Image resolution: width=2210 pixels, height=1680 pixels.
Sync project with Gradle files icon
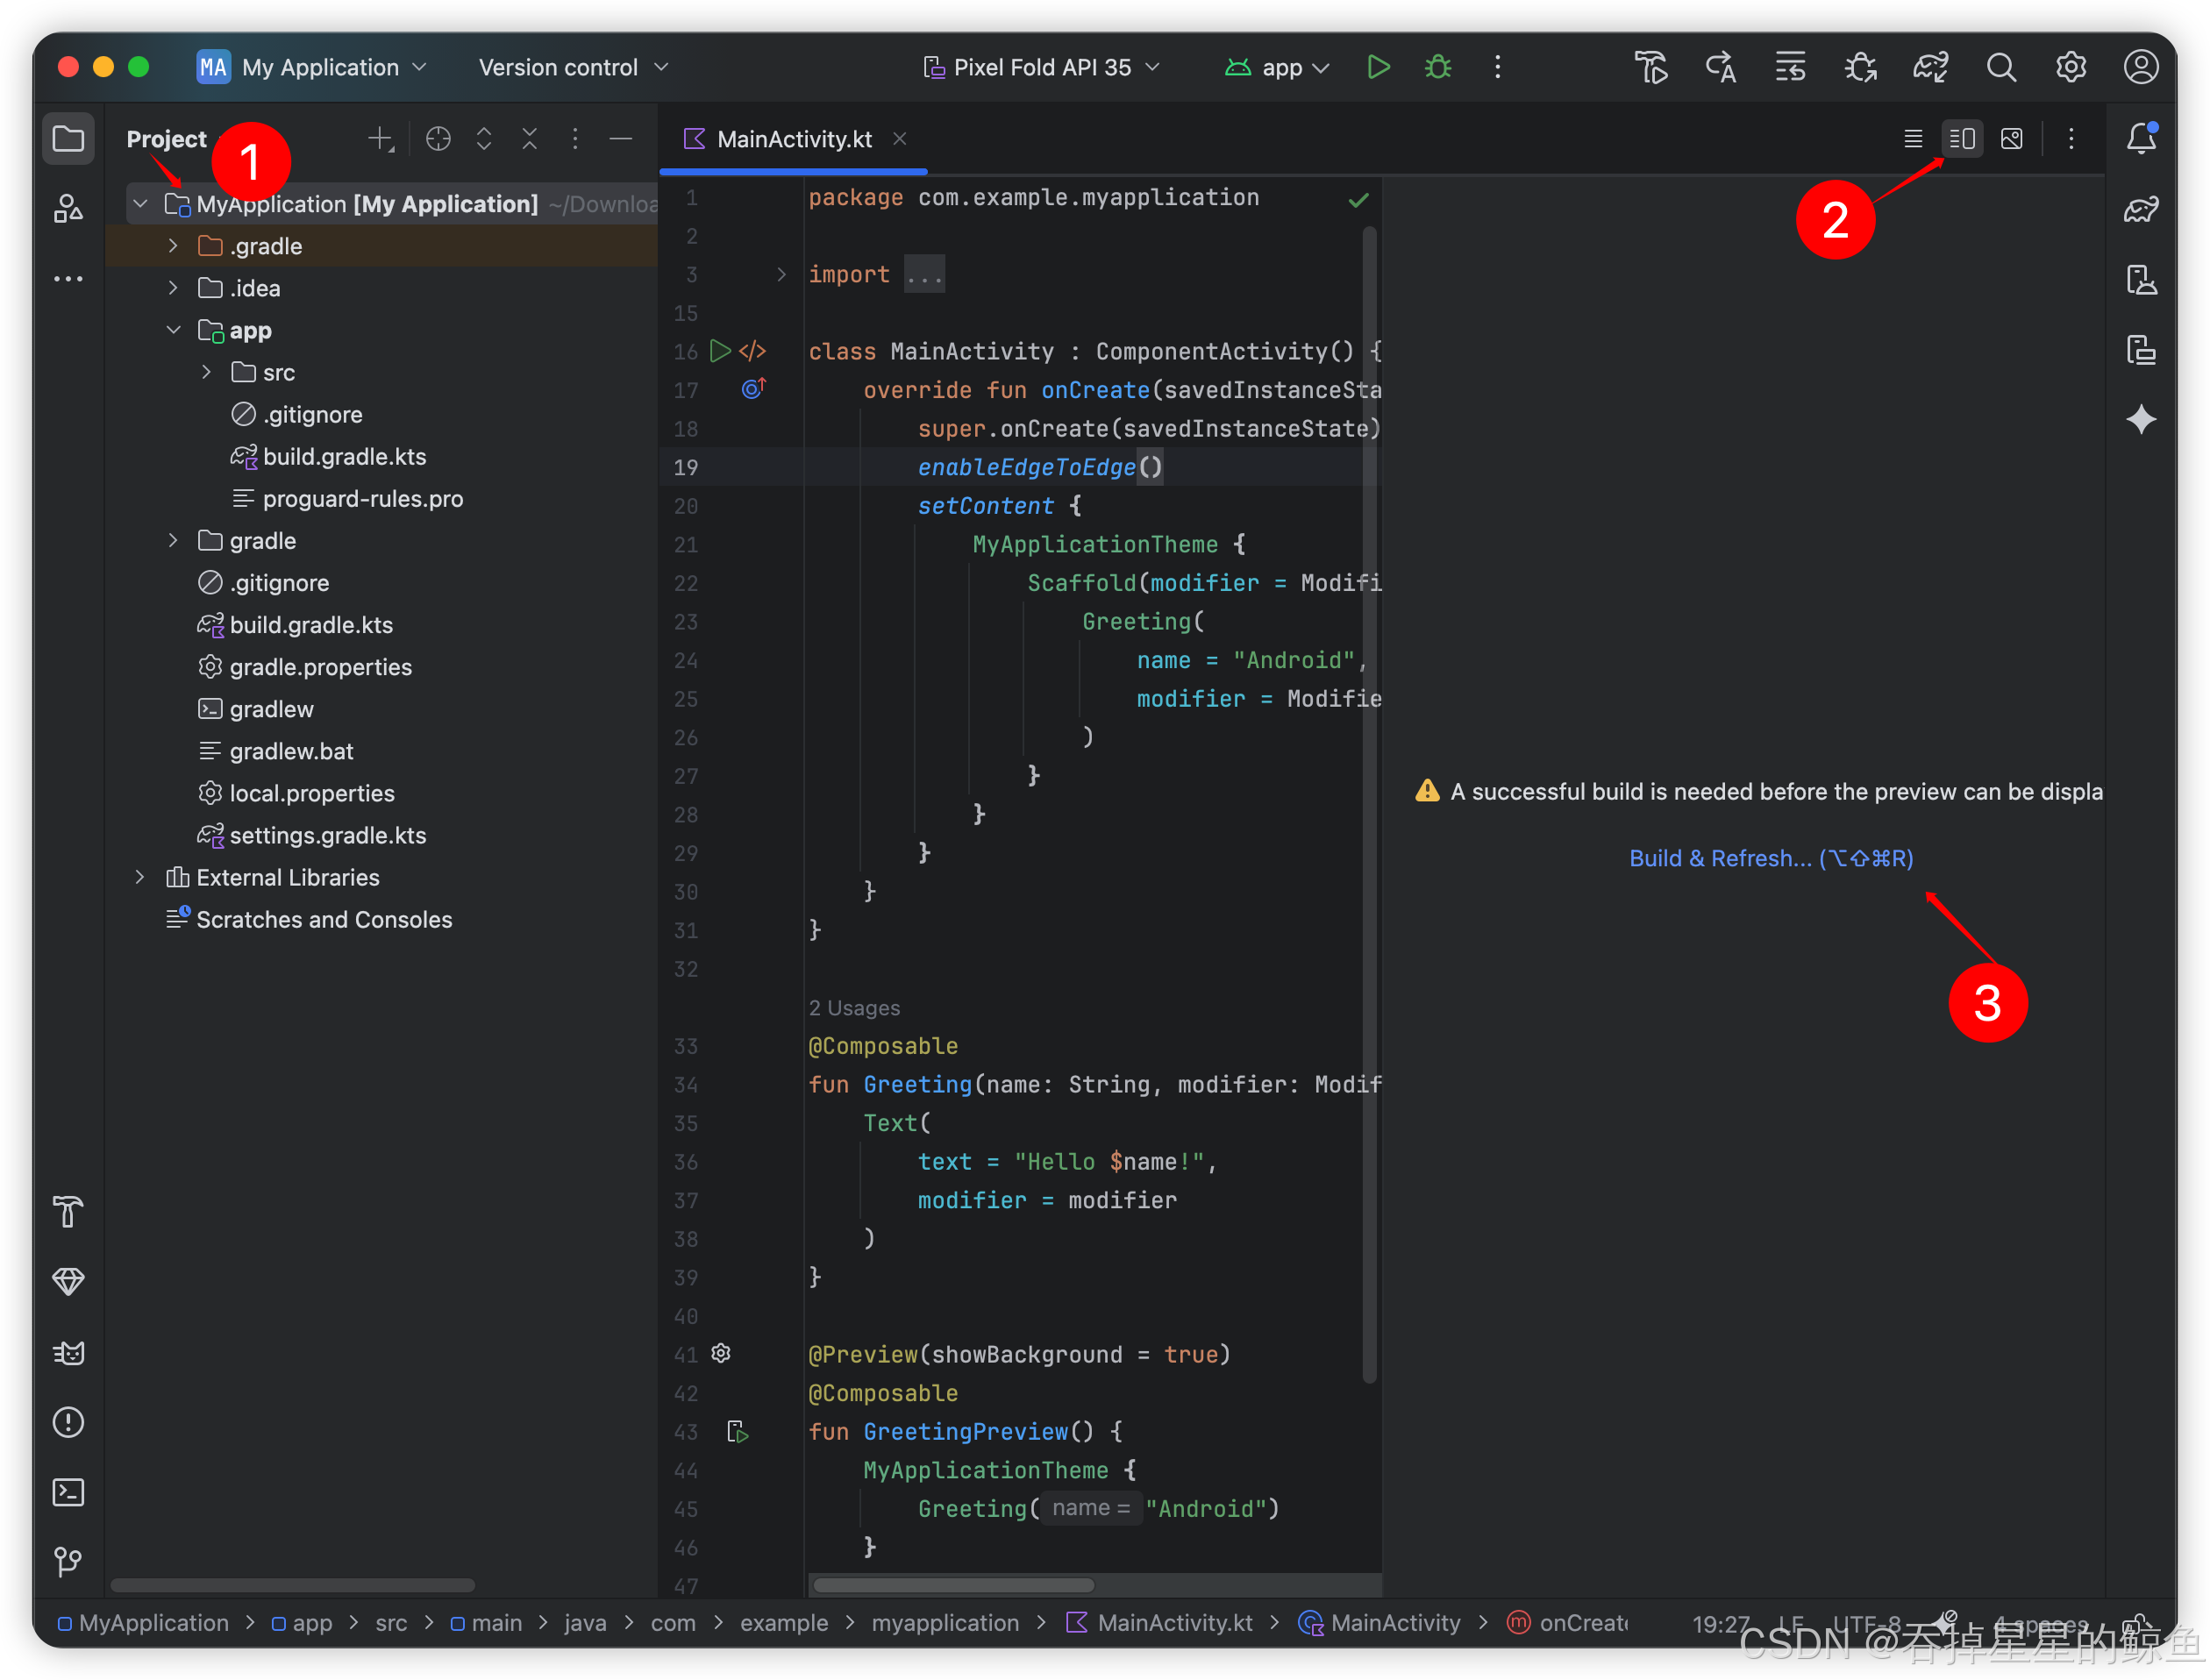coord(1930,67)
